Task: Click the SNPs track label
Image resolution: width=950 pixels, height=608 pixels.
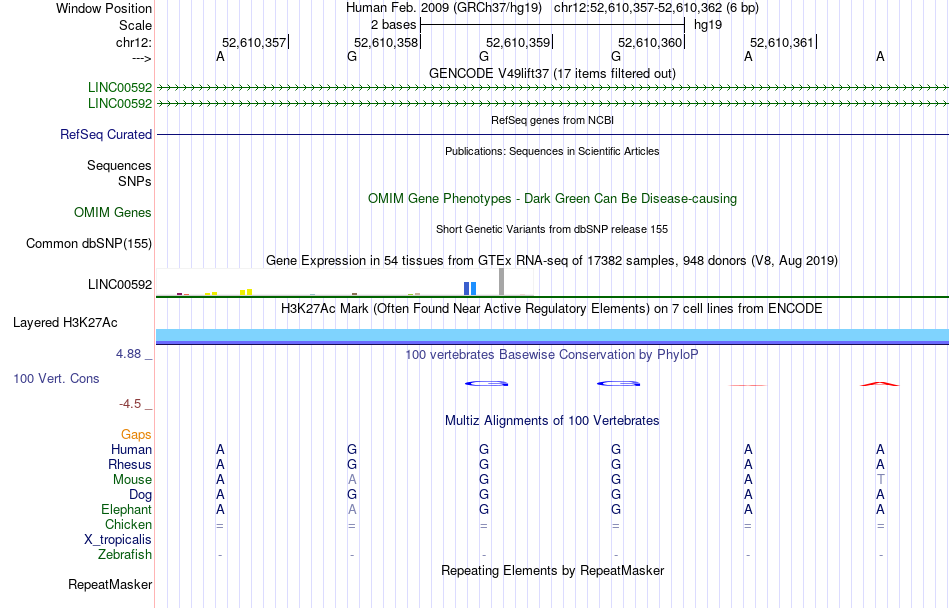Action: (x=135, y=181)
